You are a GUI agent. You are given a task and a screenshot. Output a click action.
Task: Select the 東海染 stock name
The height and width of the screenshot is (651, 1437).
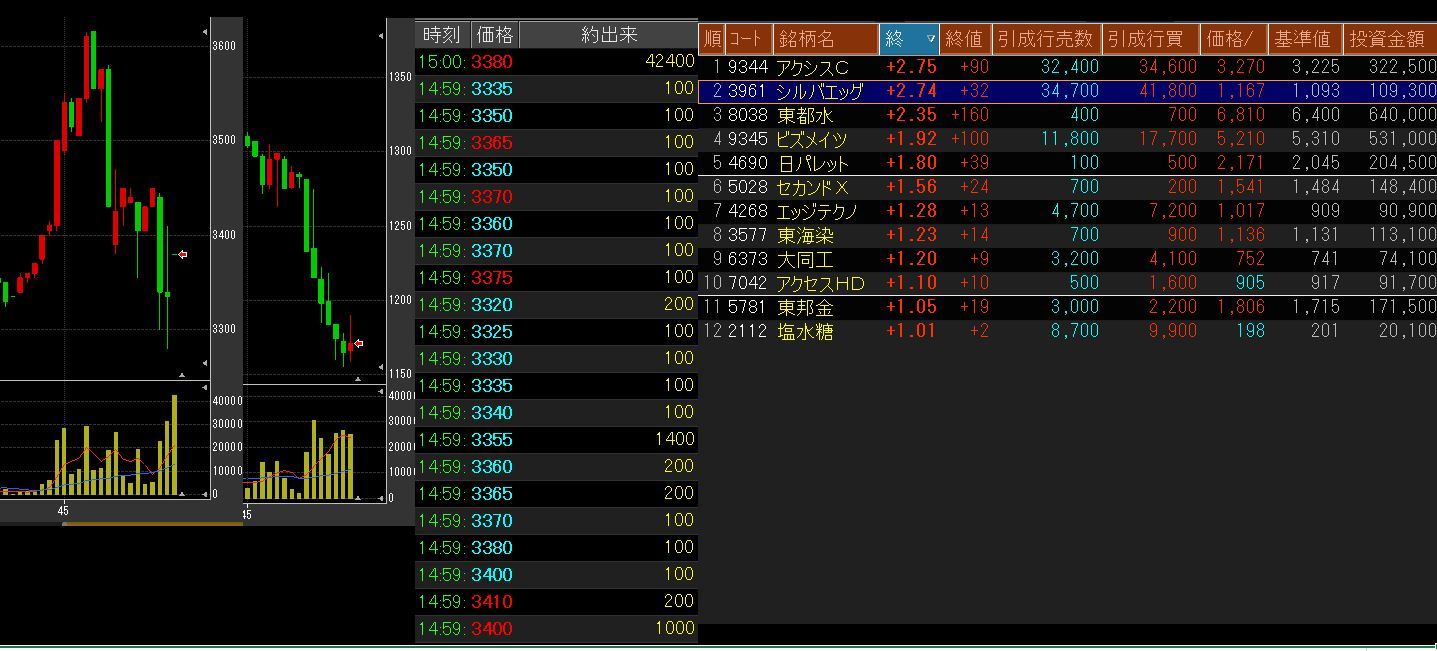click(x=805, y=235)
